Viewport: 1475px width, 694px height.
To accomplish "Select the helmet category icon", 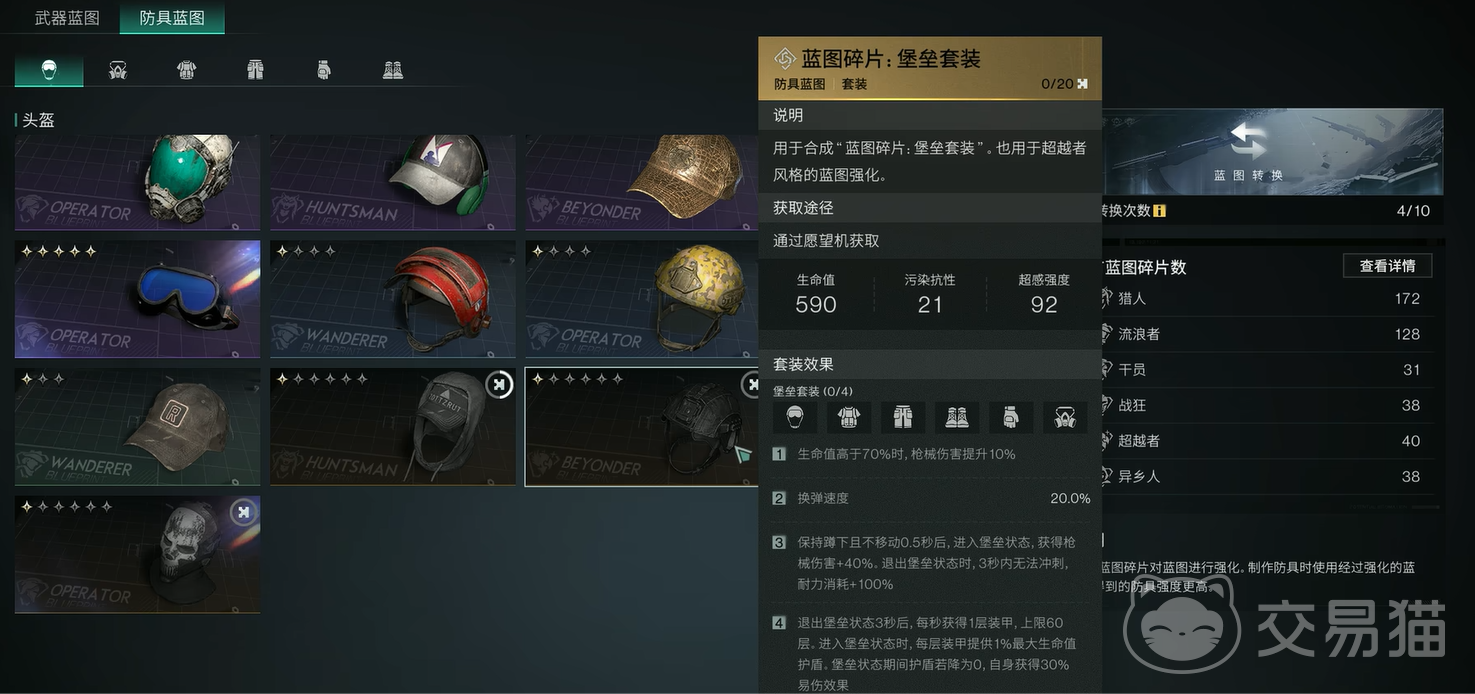I will (x=49, y=69).
